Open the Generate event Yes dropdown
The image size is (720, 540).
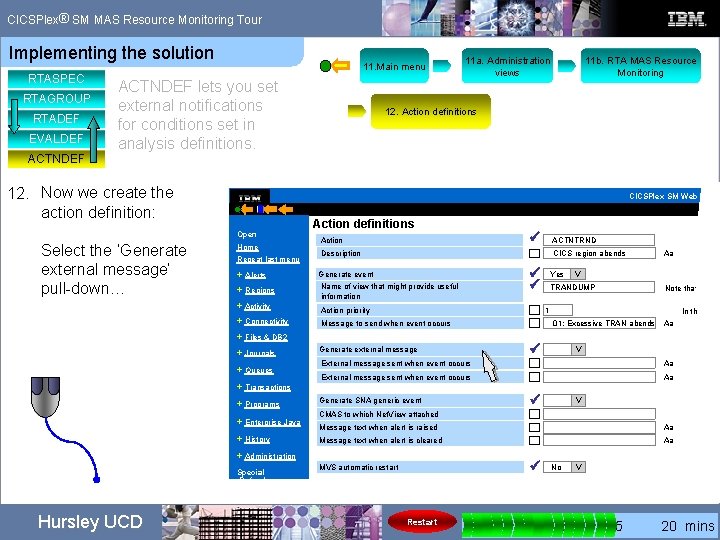pos(578,274)
